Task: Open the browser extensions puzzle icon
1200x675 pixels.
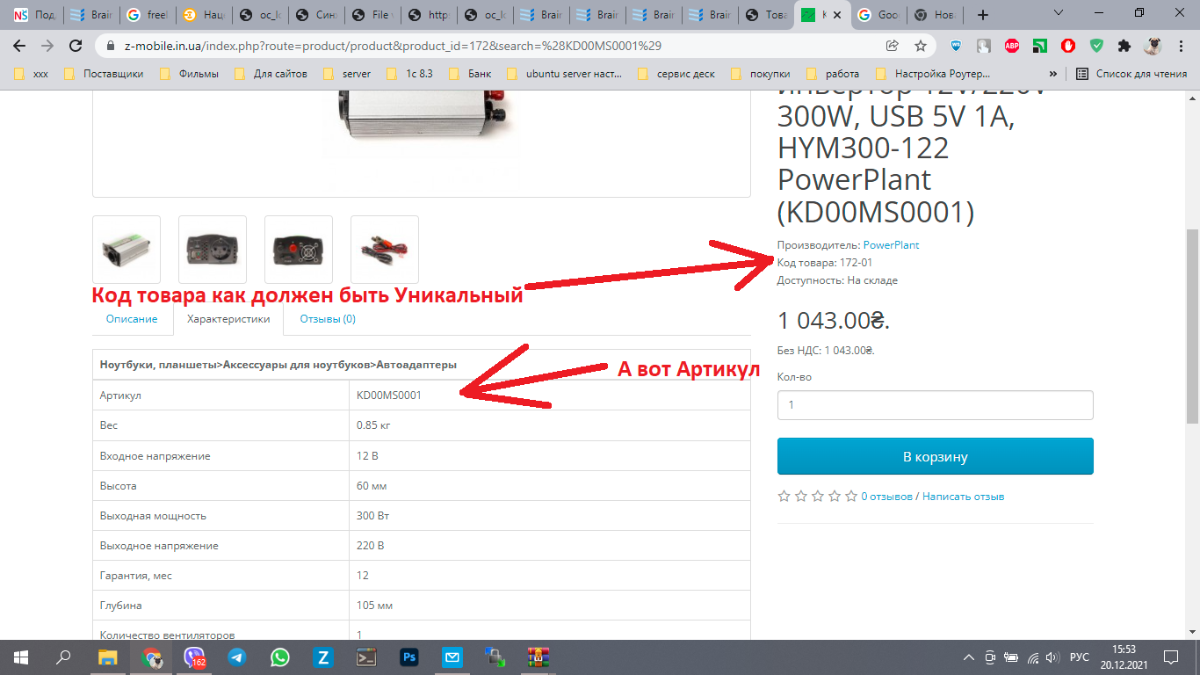Action: (1125, 46)
